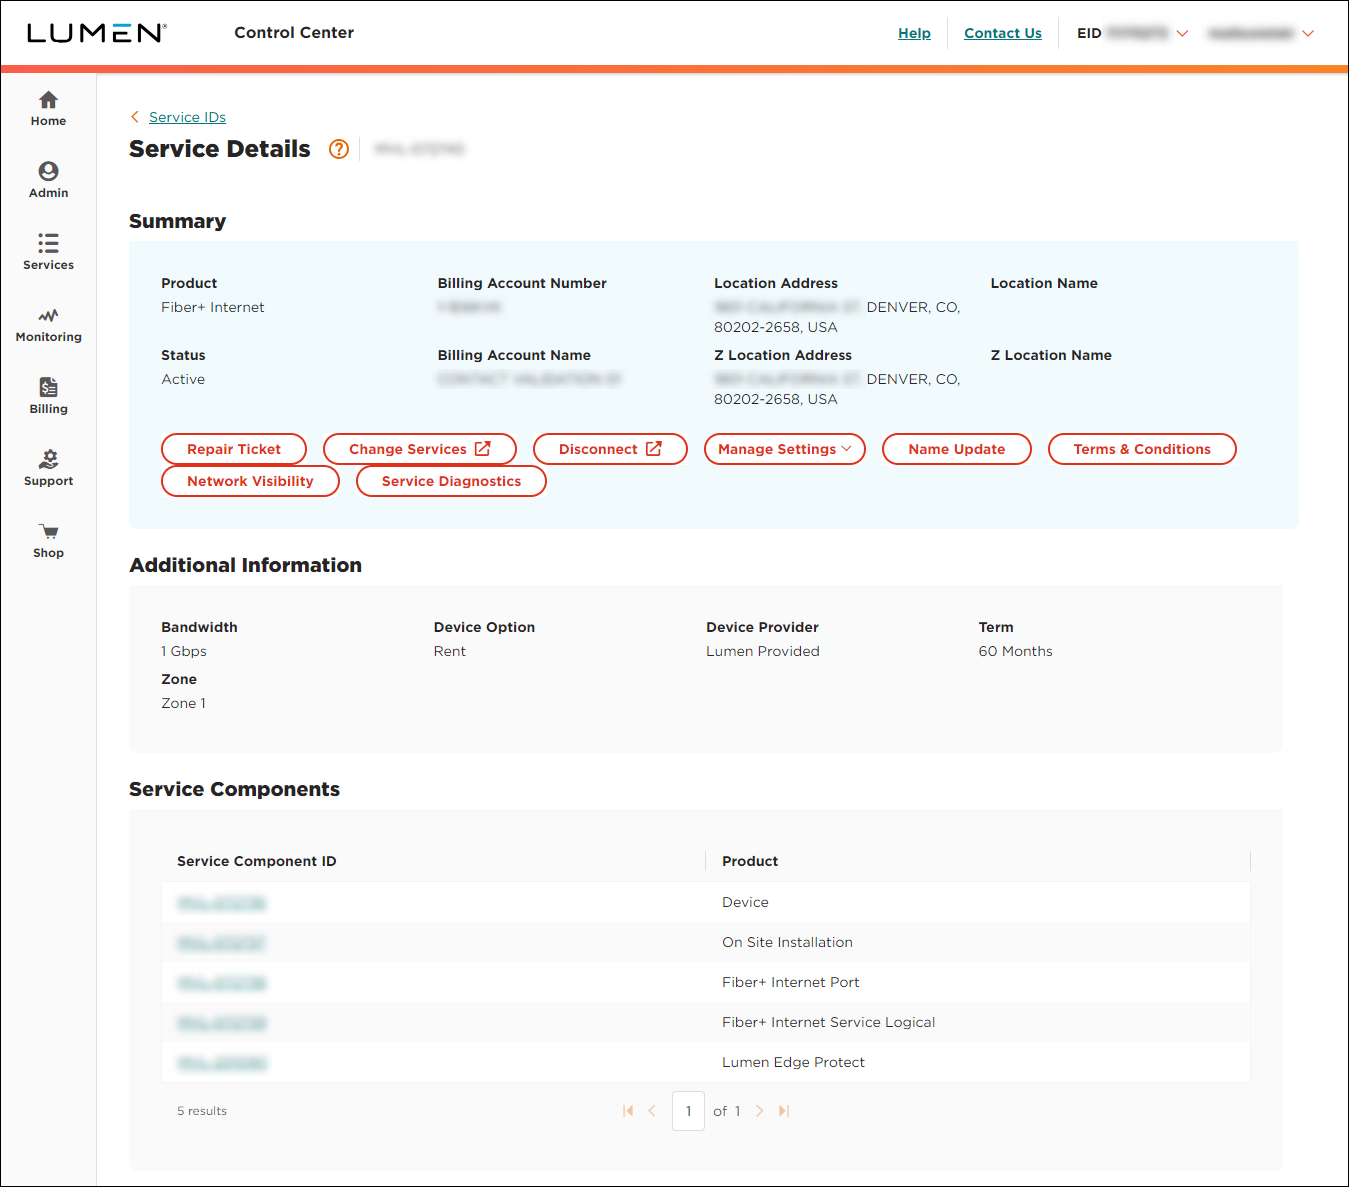The height and width of the screenshot is (1187, 1349).
Task: Open the Home icon in sidebar
Action: click(48, 100)
